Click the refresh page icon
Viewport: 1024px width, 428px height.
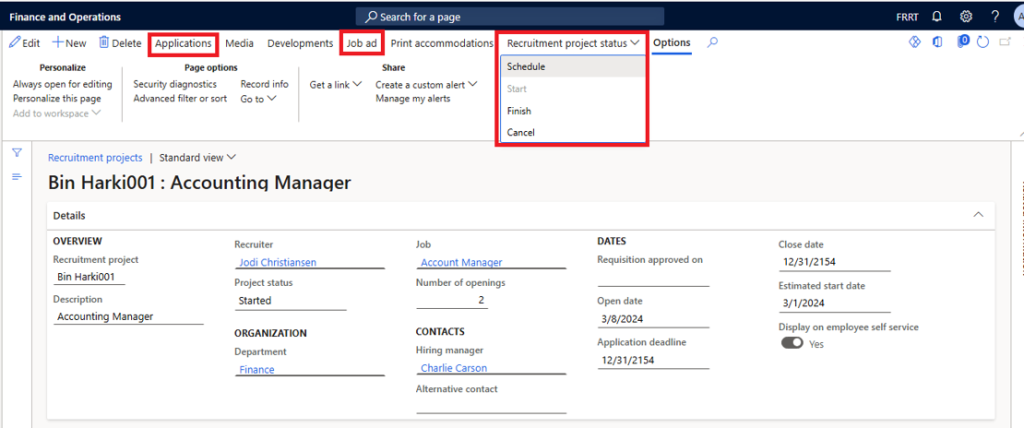[x=983, y=43]
